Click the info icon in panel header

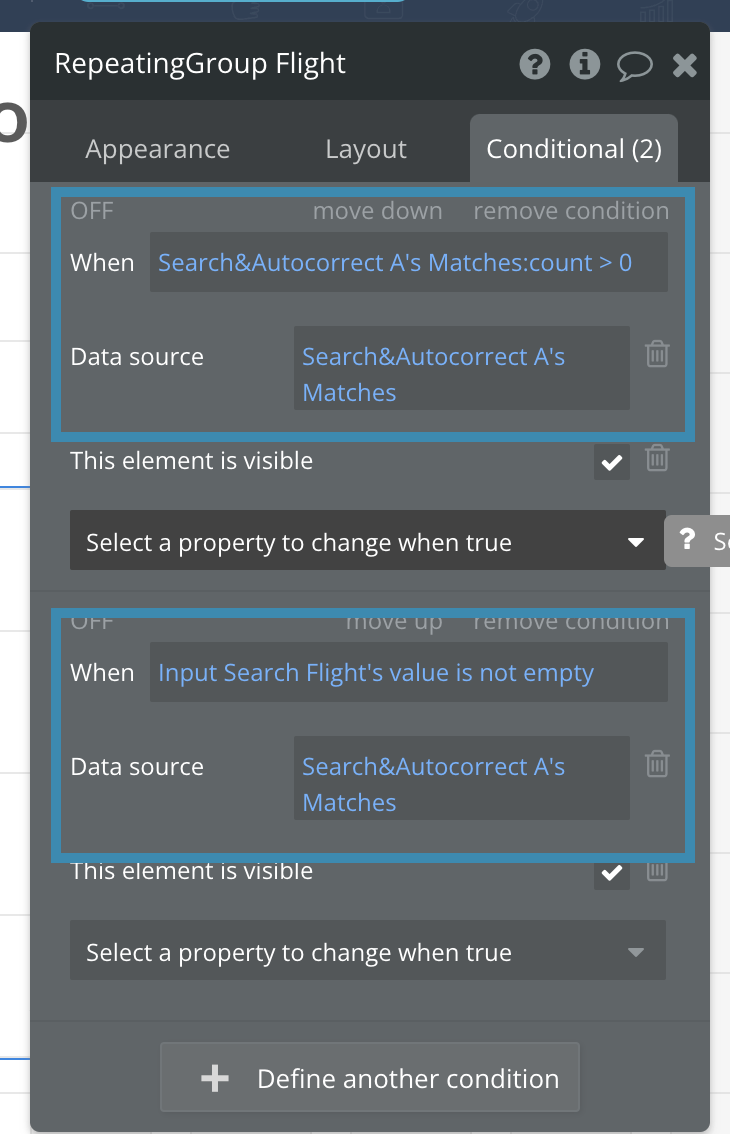[584, 65]
